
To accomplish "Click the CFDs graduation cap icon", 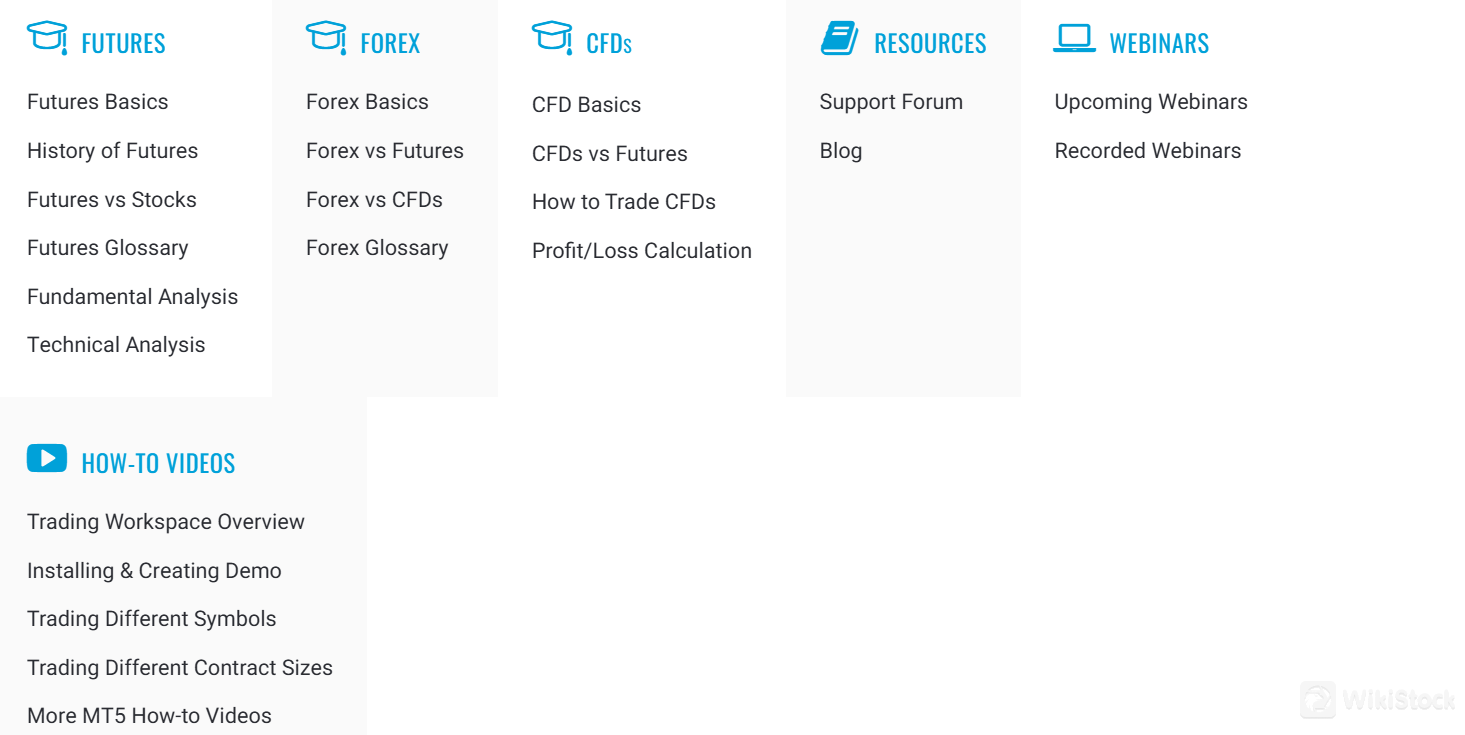I will pos(552,38).
